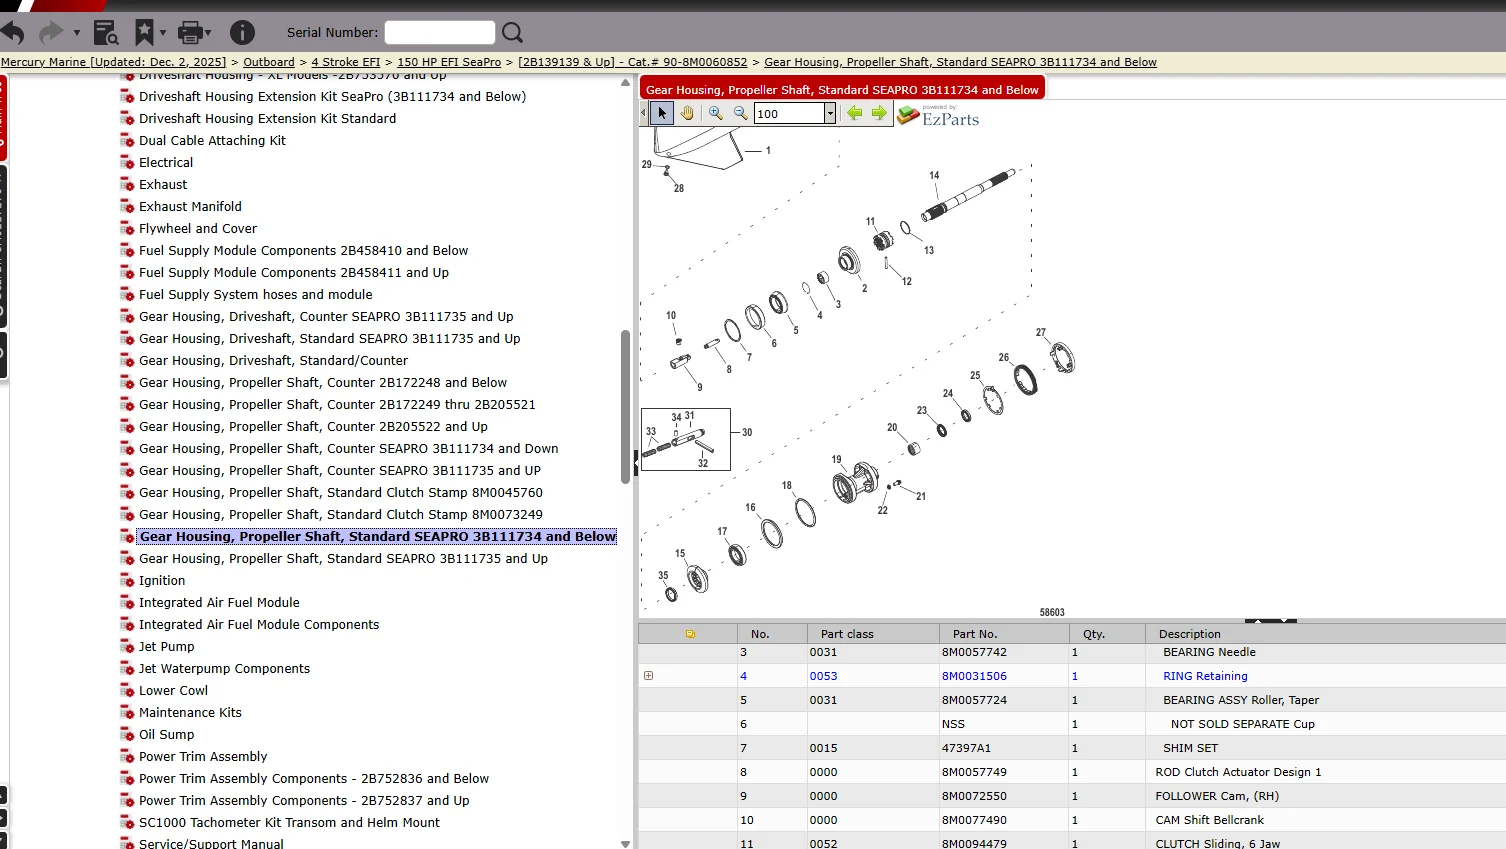This screenshot has height=849, width=1506.
Task: Click the category list scroll down arrow
Action: pyautogui.click(x=626, y=843)
